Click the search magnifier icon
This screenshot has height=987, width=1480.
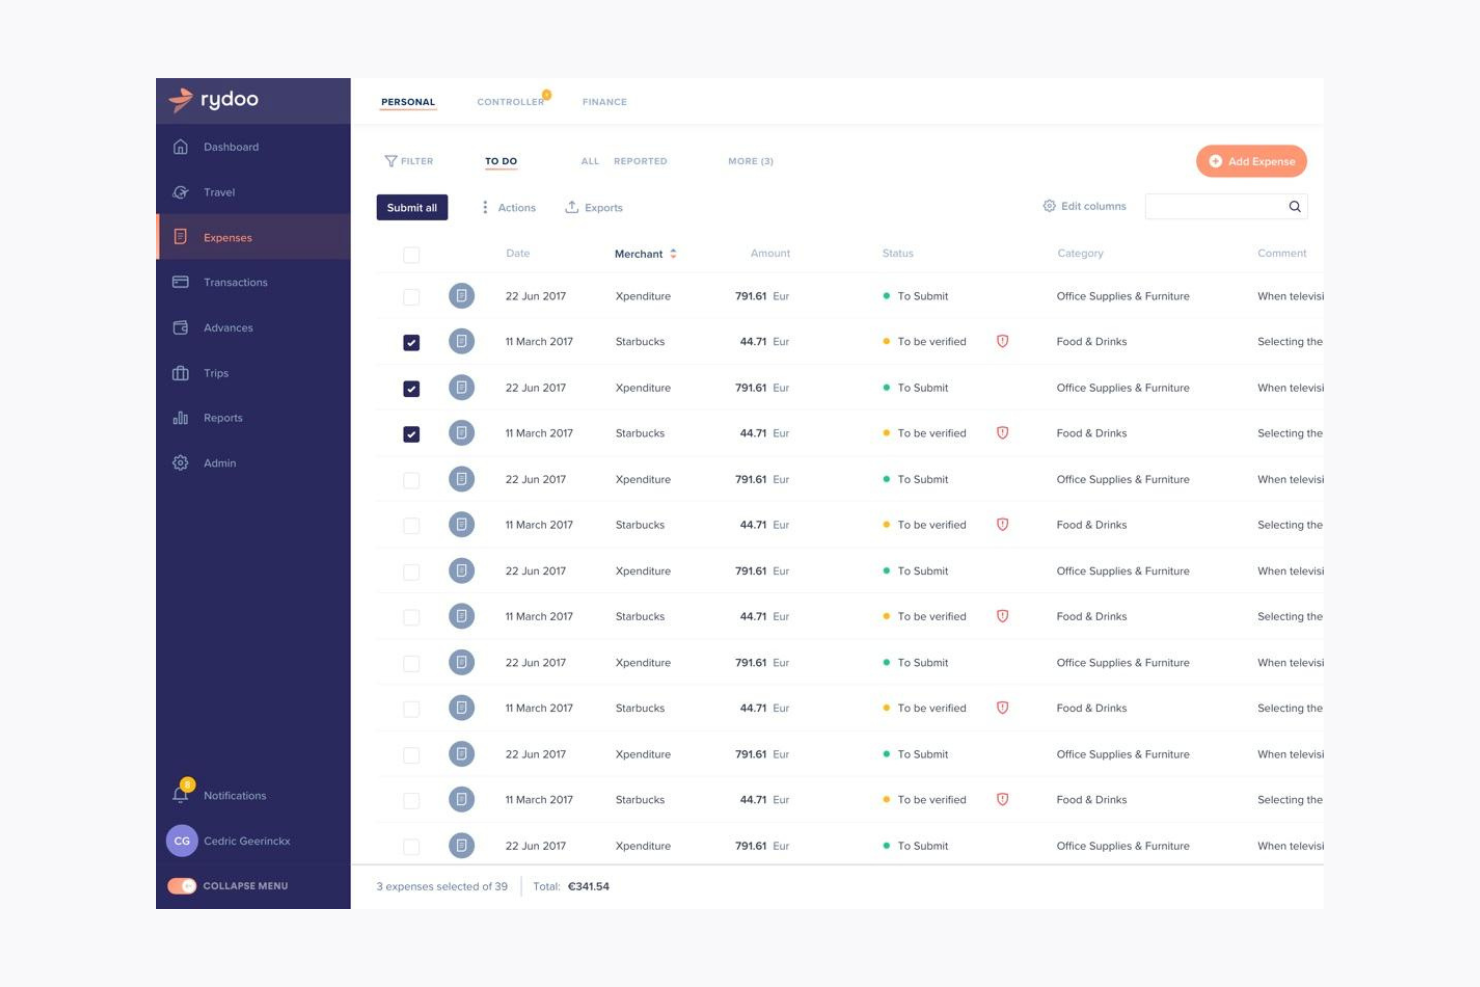coord(1294,207)
